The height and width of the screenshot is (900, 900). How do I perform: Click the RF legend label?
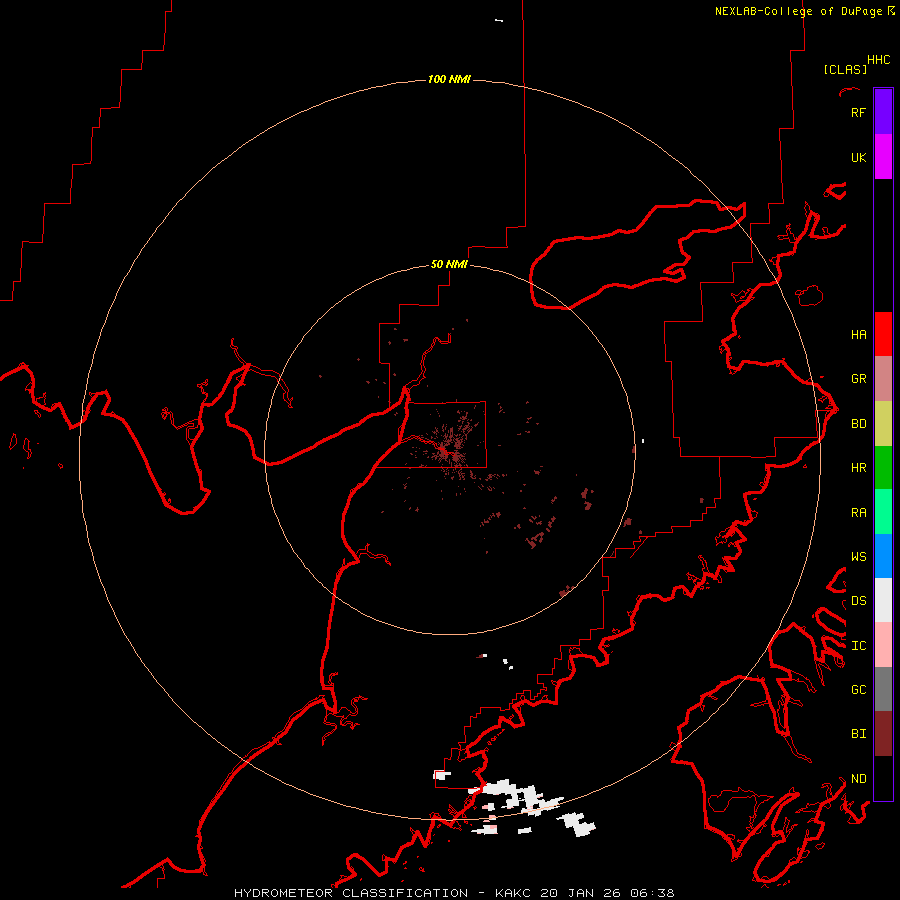point(858,112)
